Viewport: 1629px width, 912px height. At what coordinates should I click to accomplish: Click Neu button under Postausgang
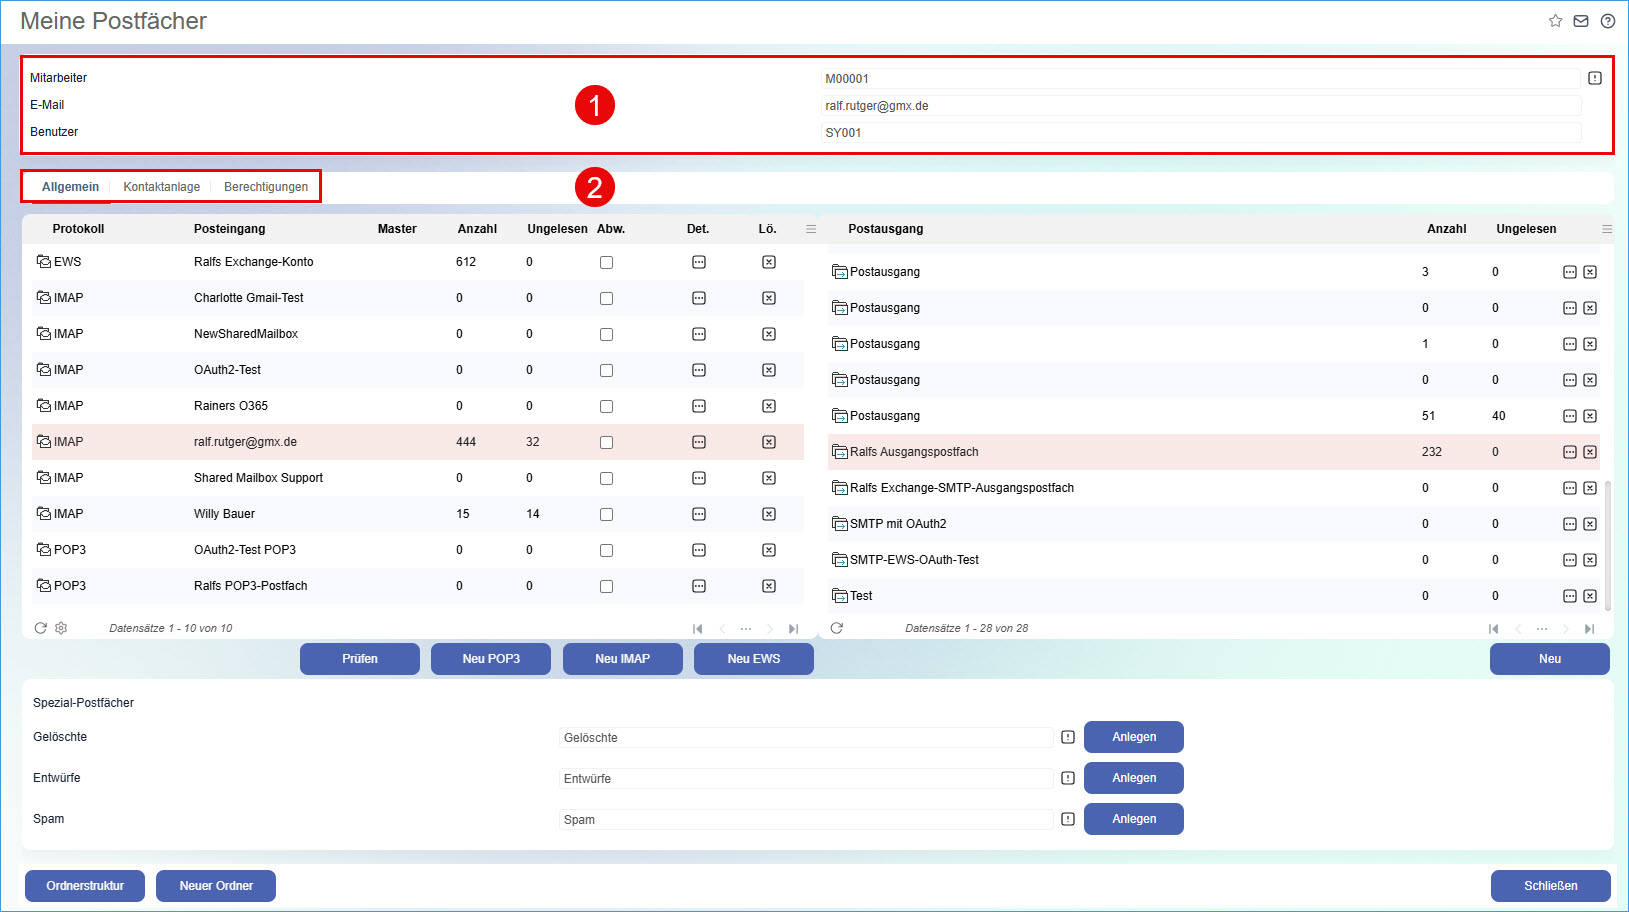(x=1550, y=659)
